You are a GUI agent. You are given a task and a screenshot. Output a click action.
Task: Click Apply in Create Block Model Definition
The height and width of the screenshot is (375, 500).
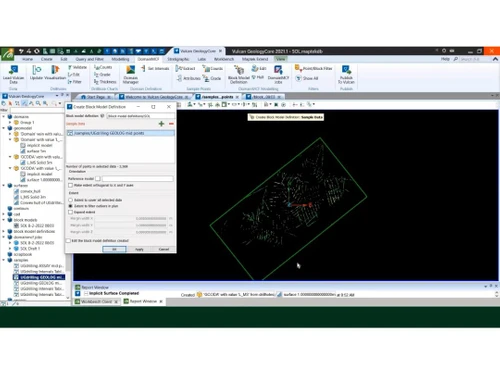point(139,249)
